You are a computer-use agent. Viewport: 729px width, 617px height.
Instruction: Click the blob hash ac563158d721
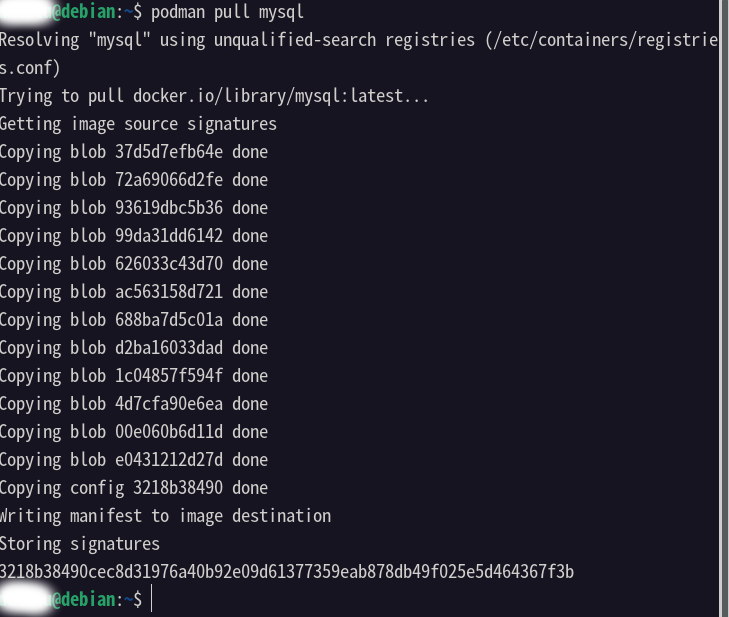pos(169,292)
